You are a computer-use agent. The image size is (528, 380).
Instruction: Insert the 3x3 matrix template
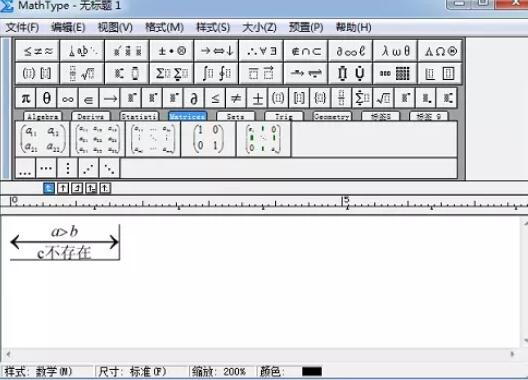click(98, 139)
